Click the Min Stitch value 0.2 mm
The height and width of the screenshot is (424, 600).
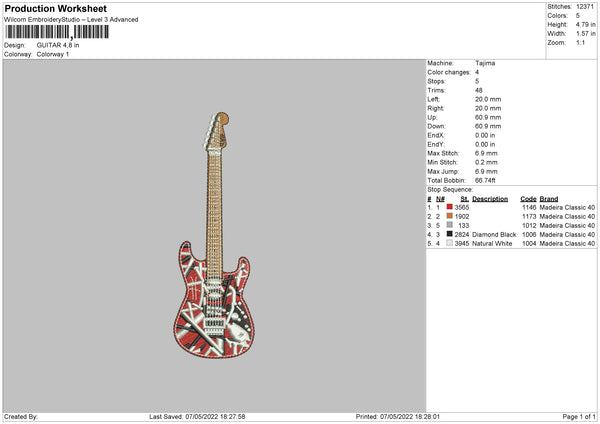coord(486,162)
